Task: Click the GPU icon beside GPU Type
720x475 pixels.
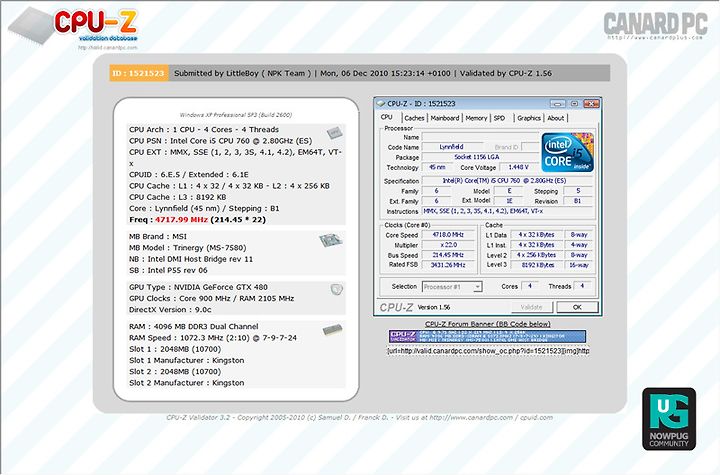Action: point(337,289)
